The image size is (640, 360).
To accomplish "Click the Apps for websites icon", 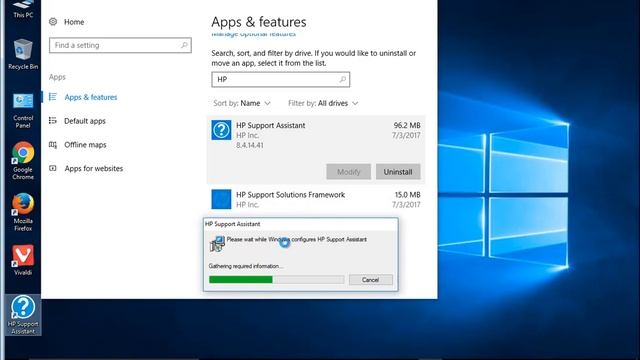I will [53, 168].
